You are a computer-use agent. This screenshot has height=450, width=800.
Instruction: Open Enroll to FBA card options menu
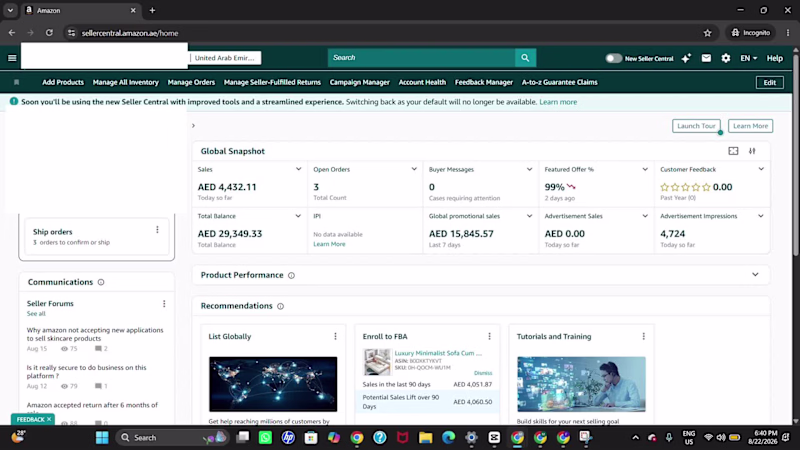point(489,336)
